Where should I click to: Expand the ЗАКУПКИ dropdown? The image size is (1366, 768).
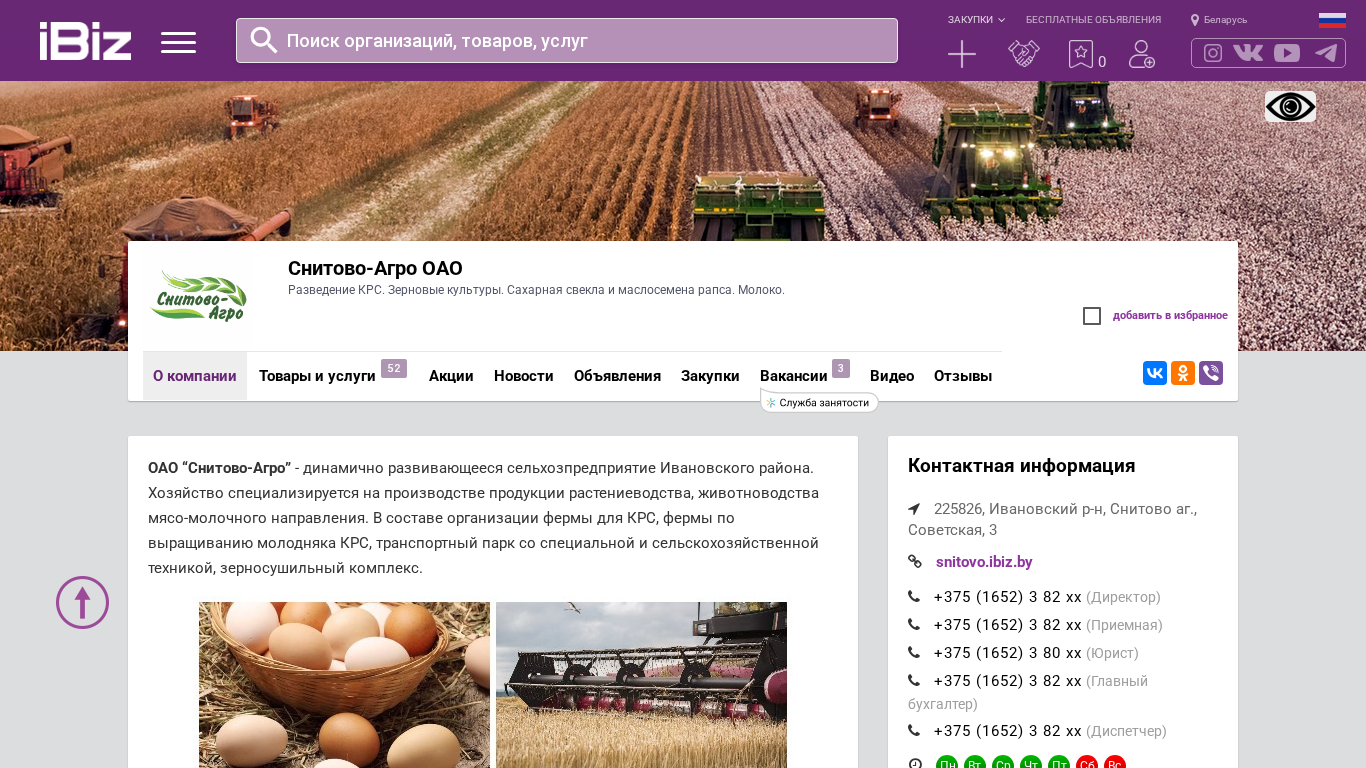pos(976,20)
